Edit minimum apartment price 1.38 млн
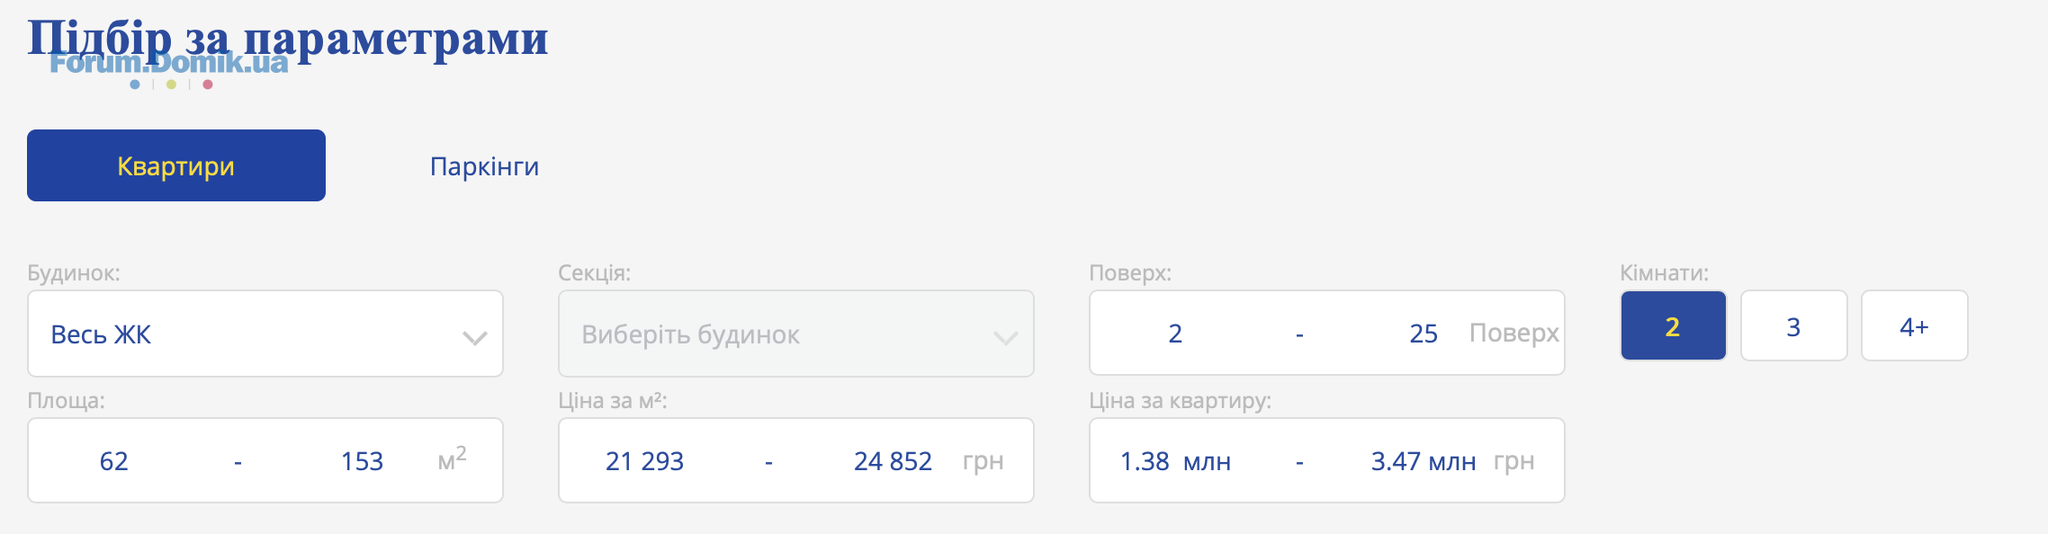Screen dimensions: 2048x534 pos(1175,461)
